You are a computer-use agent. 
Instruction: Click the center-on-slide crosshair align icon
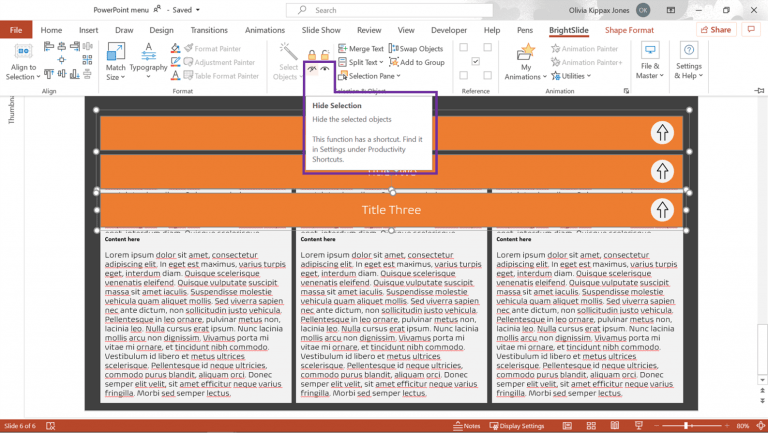point(62,60)
